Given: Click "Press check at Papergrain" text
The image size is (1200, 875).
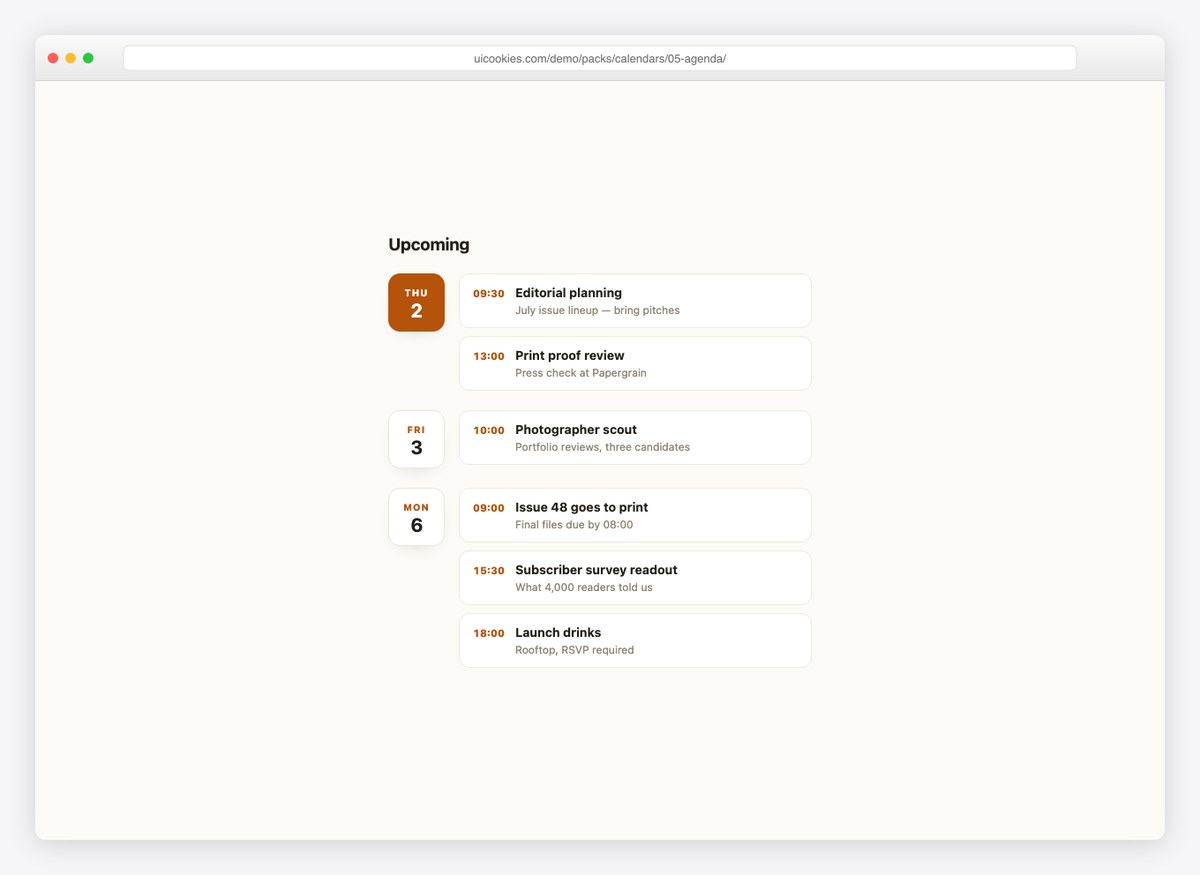Looking at the screenshot, I should [x=581, y=373].
